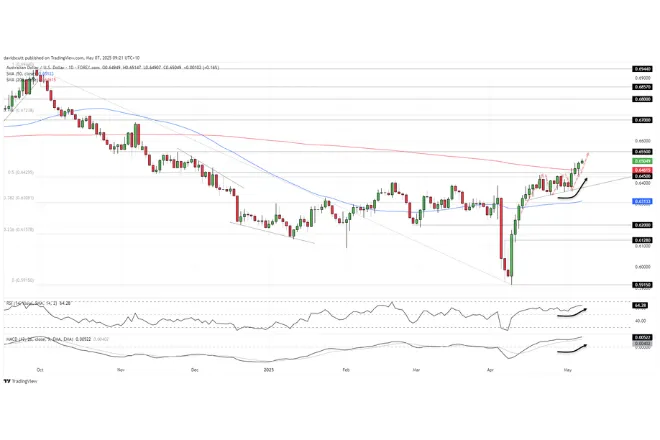Select the 0.65500 price level label
The width and height of the screenshot is (660, 440).
tap(642, 152)
